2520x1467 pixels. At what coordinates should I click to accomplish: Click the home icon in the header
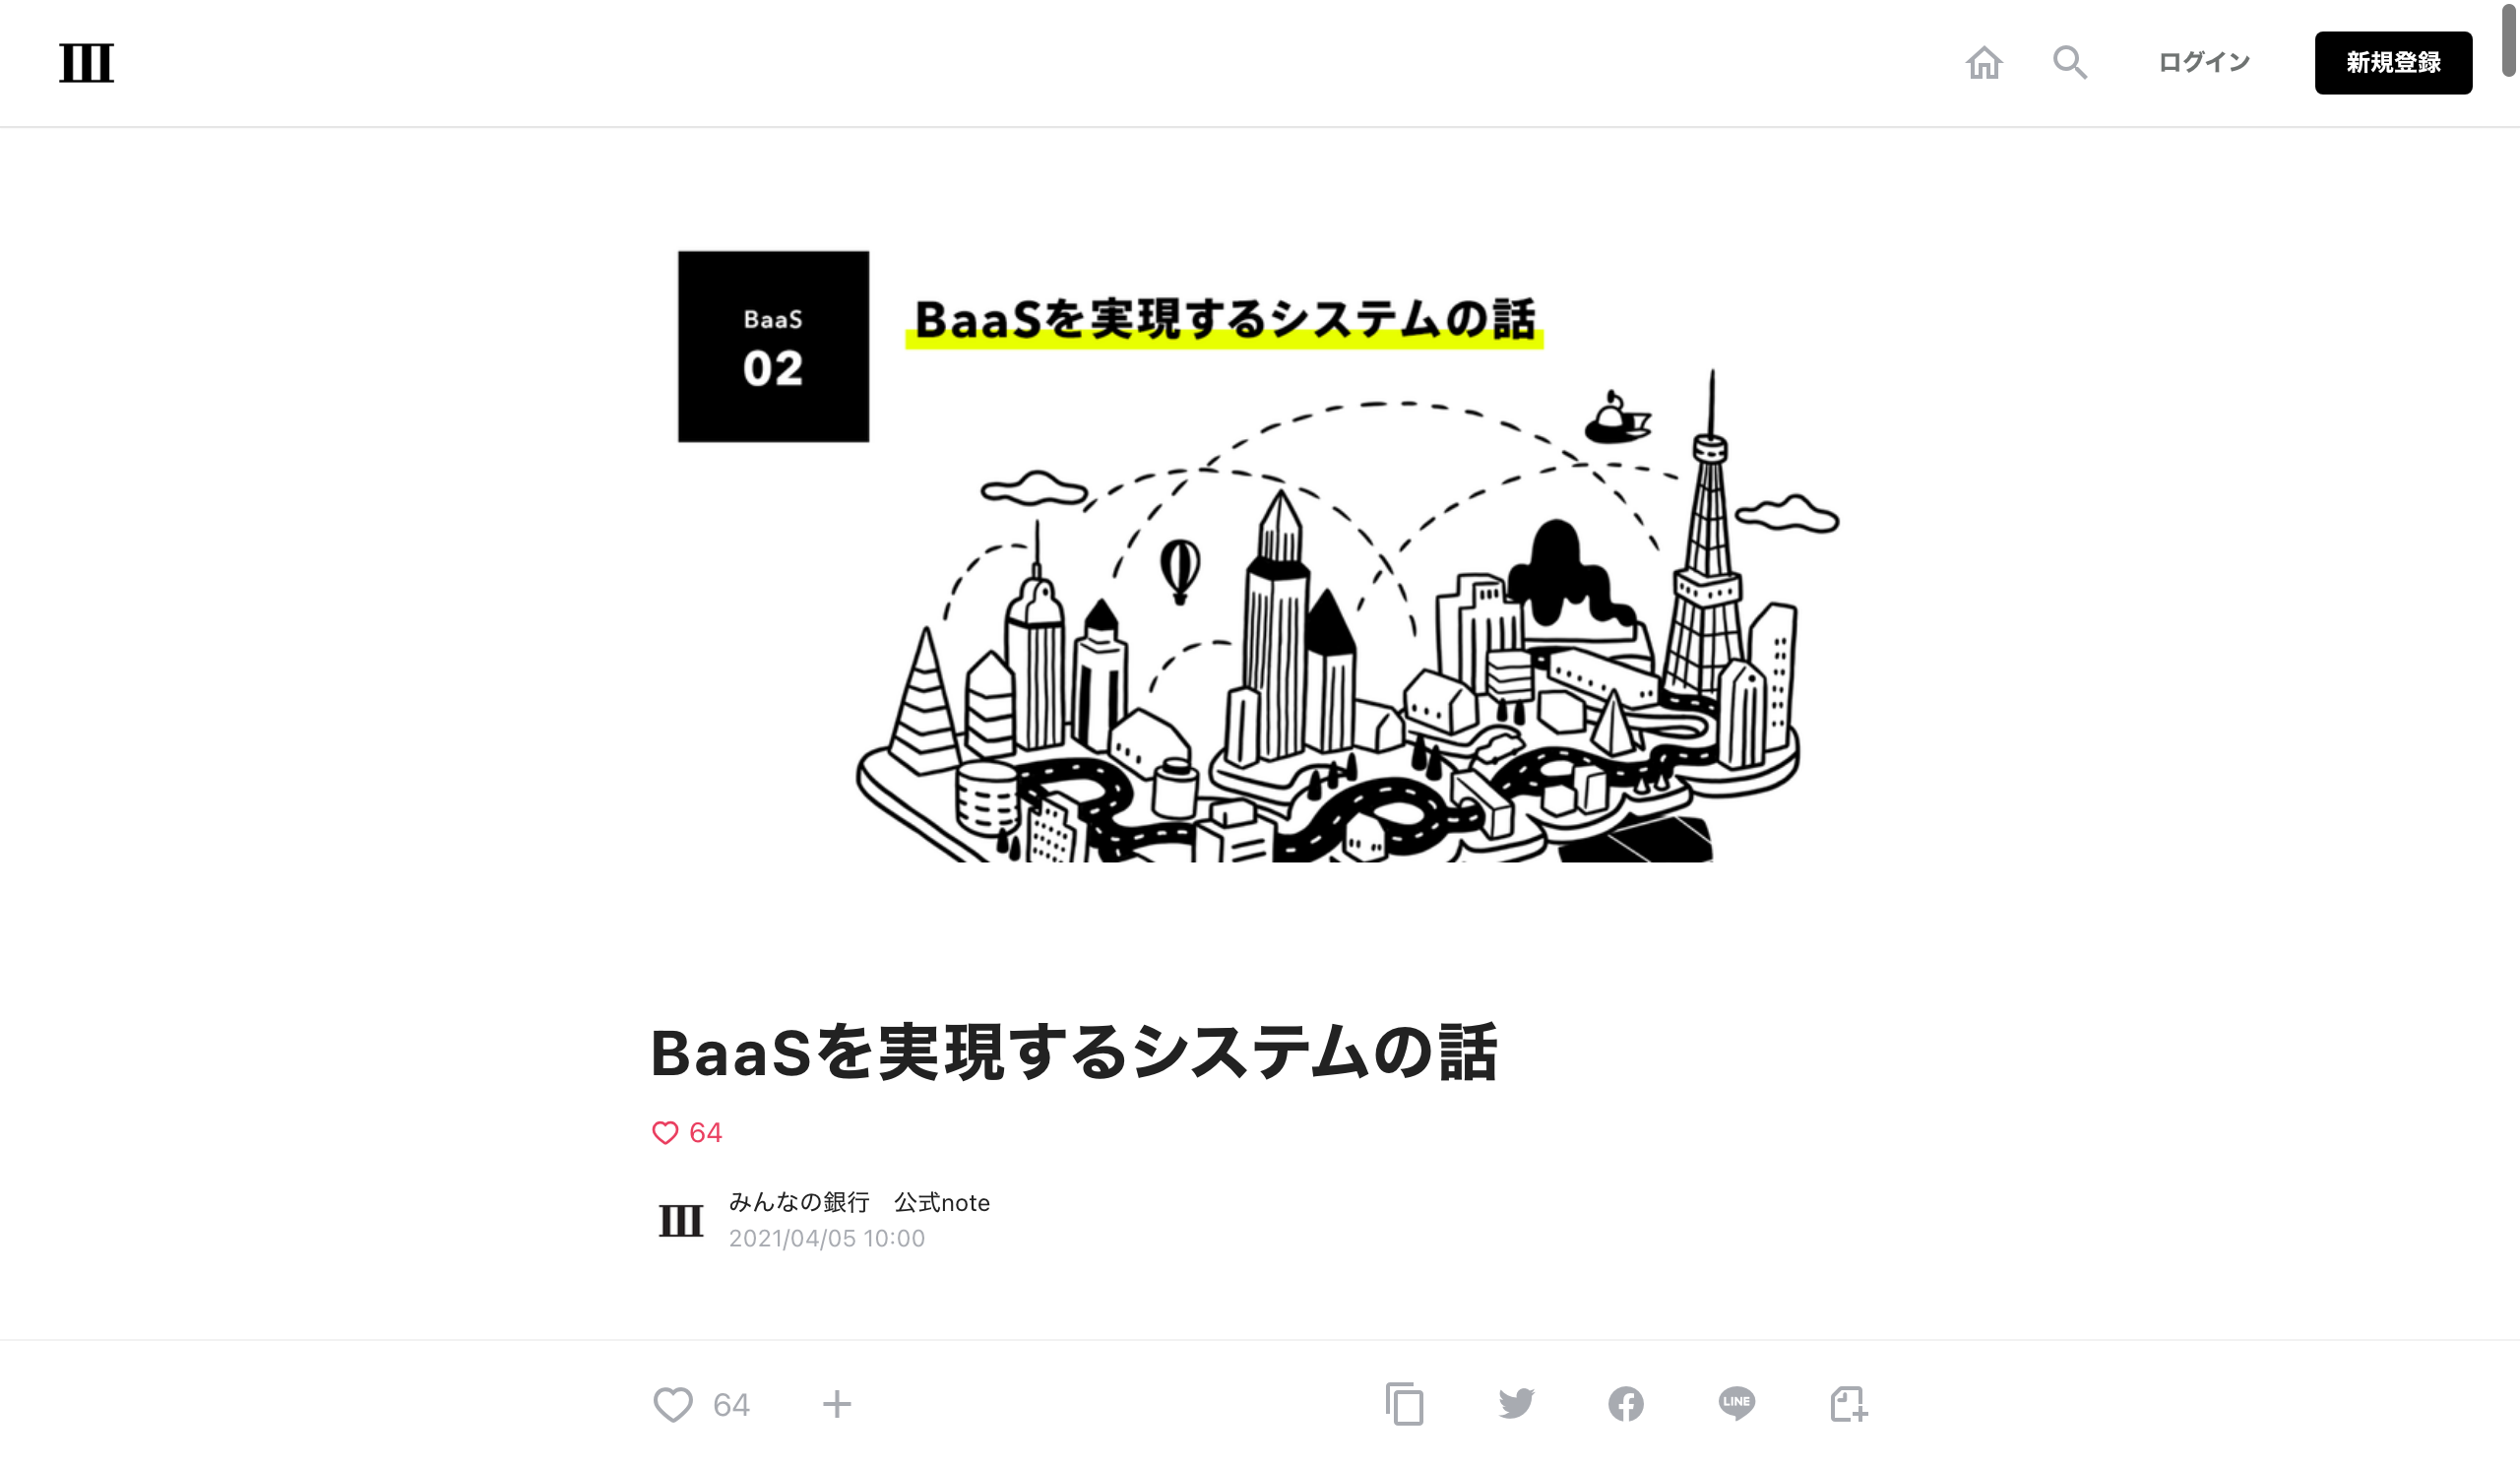(x=1984, y=63)
